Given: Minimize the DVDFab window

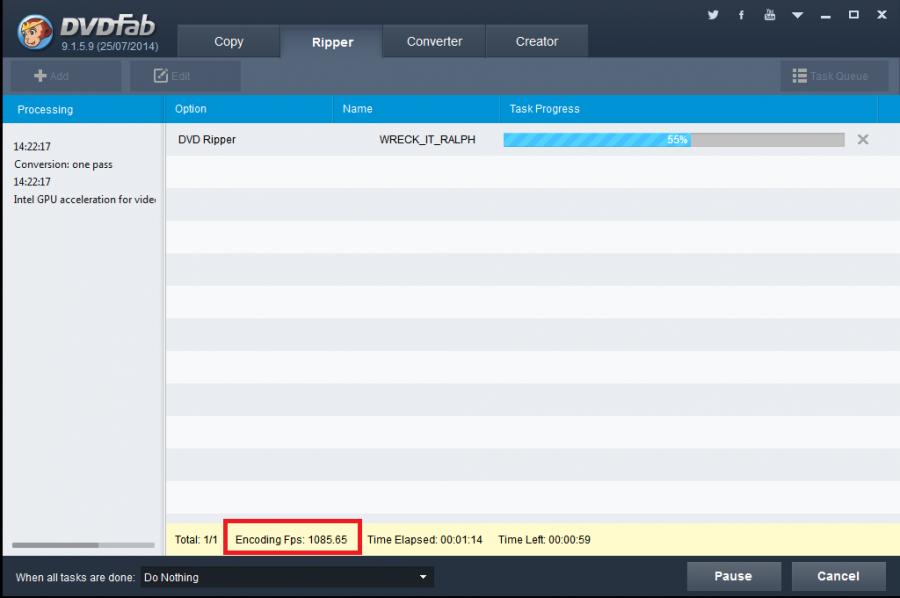Looking at the screenshot, I should 825,16.
